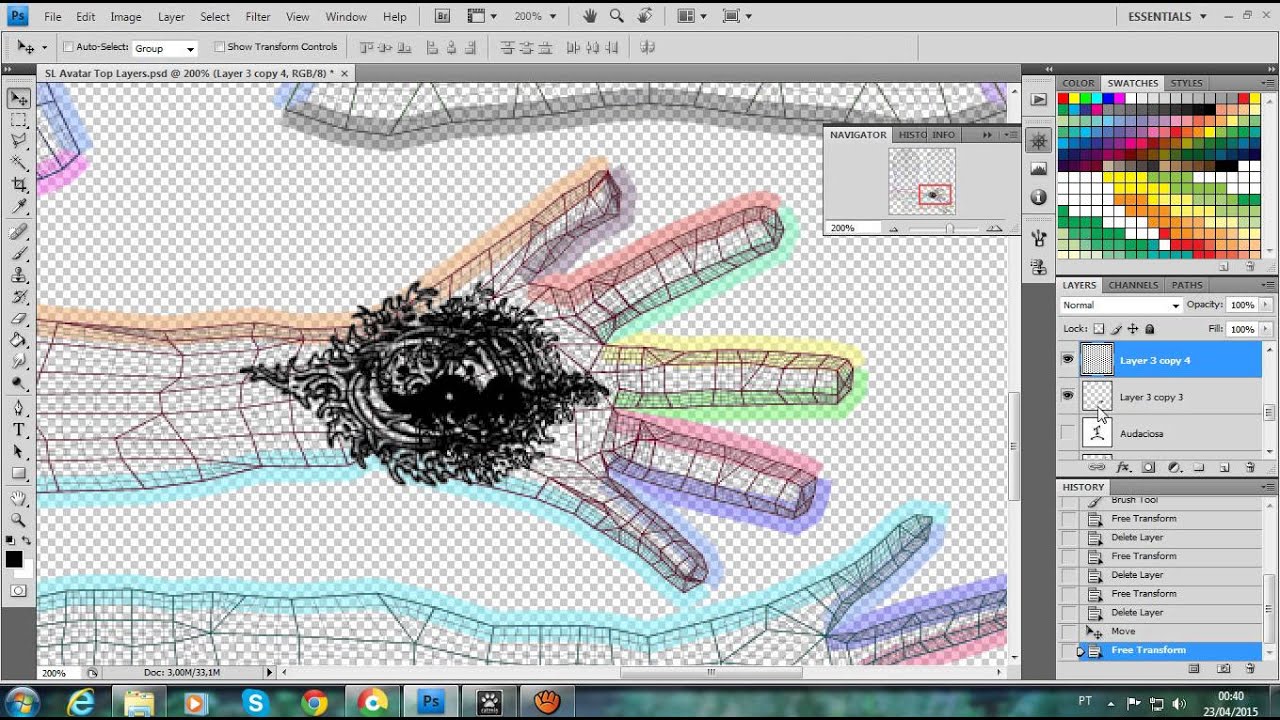
Task: Open the Screen Mode dropdown
Action: coord(737,16)
